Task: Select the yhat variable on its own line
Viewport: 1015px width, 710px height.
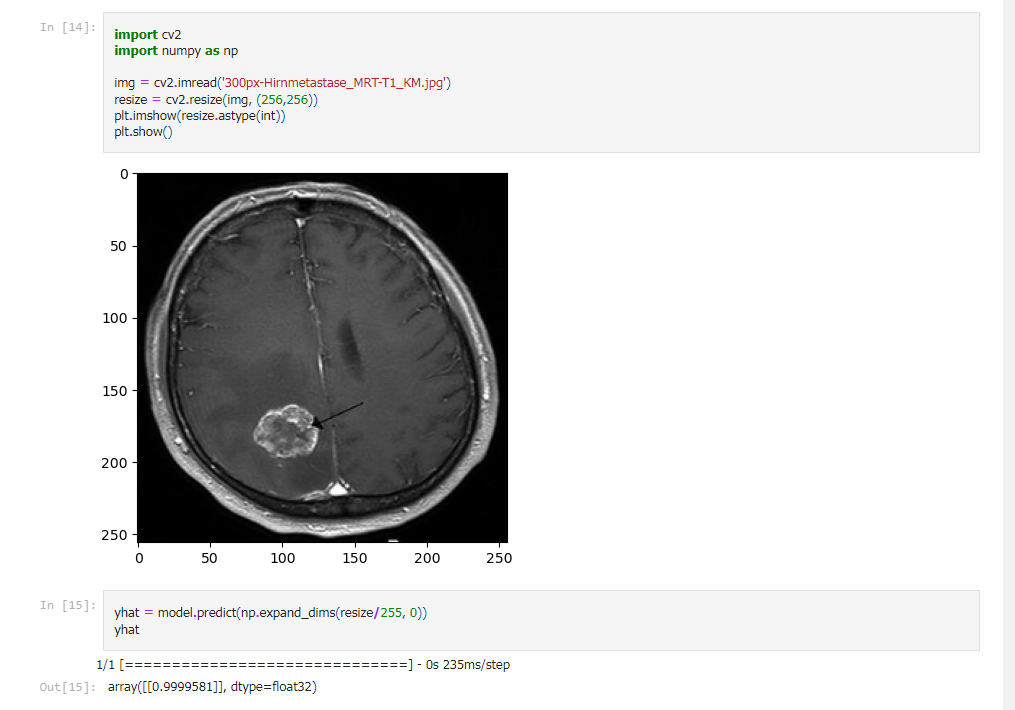Action: click(126, 629)
